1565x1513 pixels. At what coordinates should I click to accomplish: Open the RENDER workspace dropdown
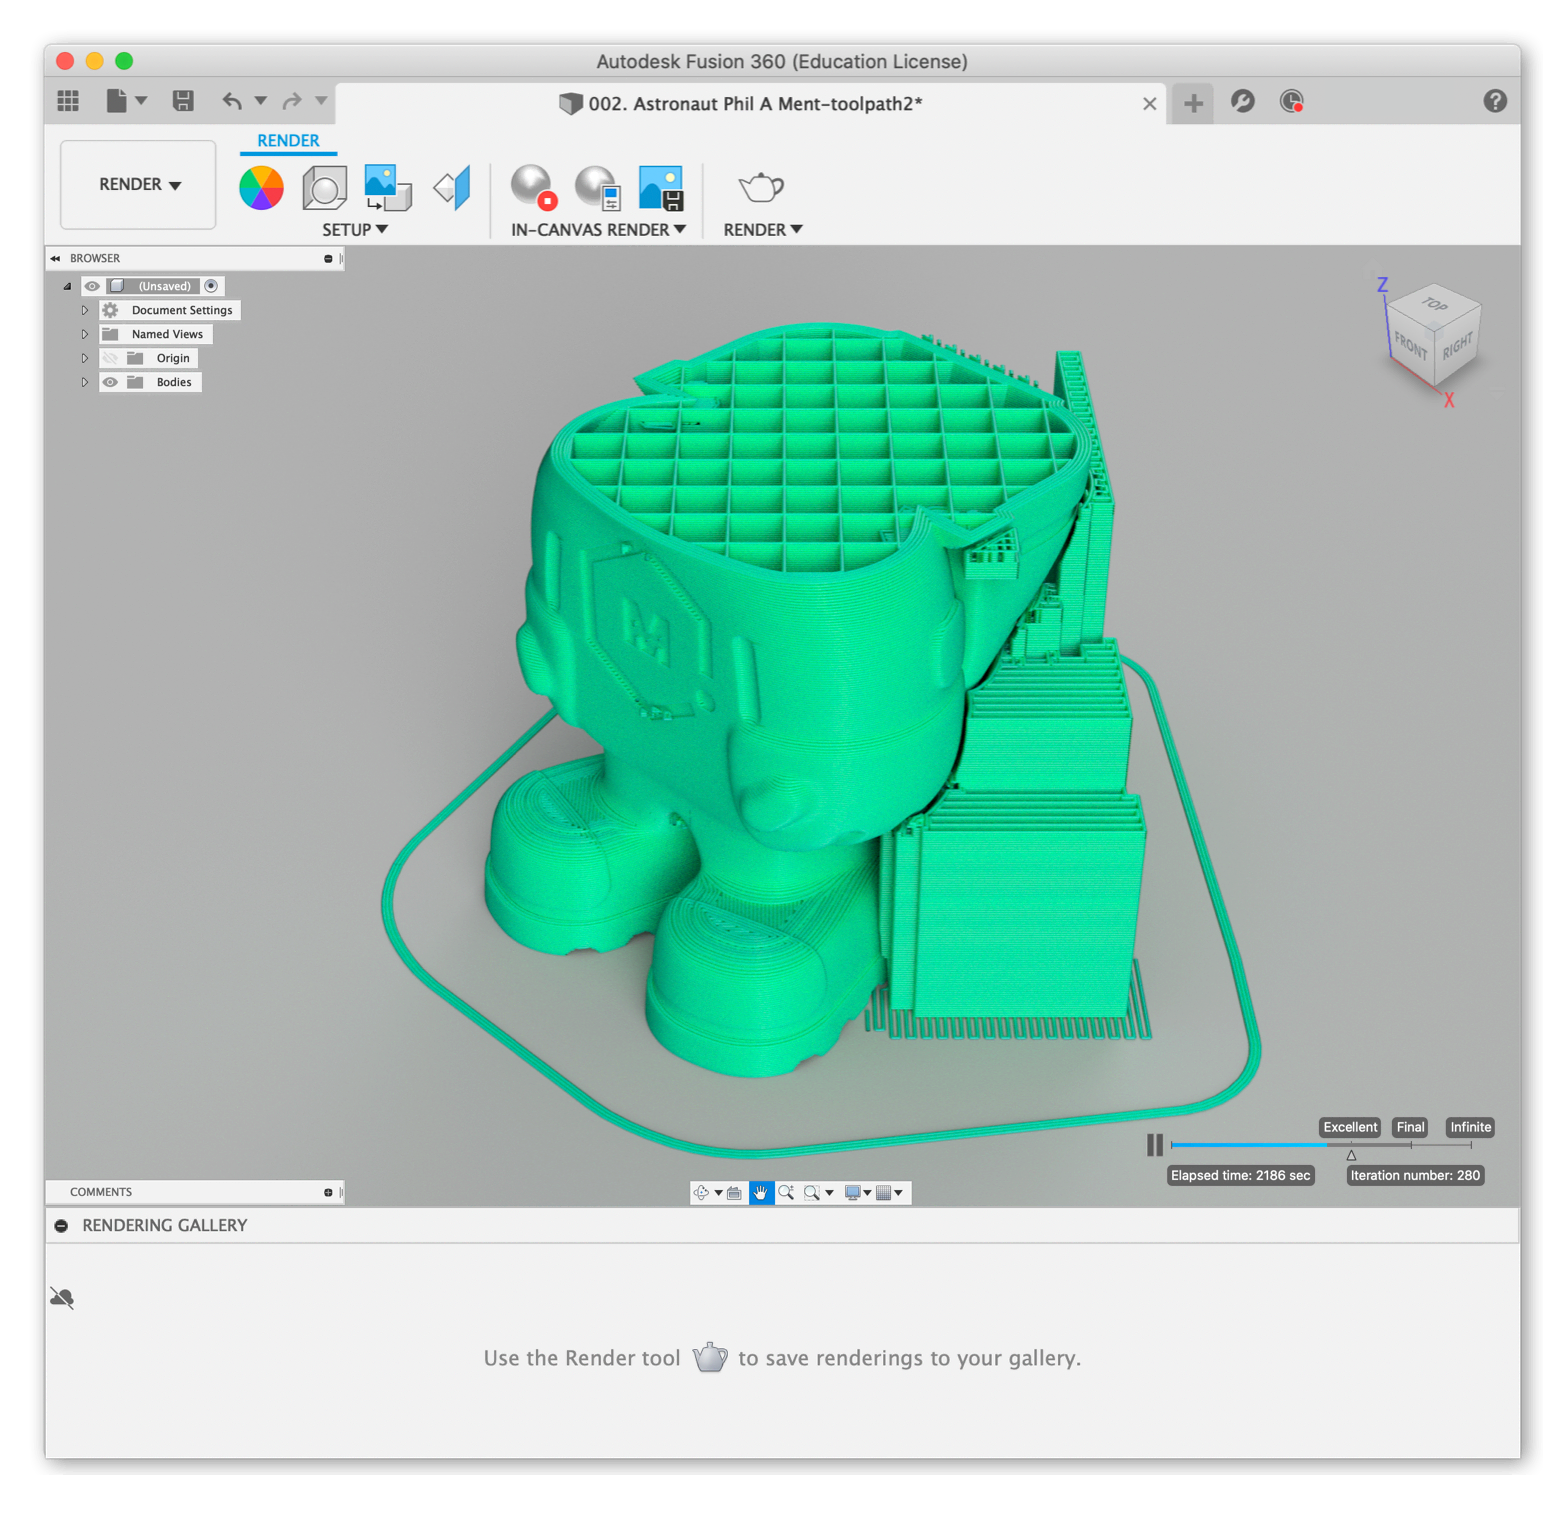[x=139, y=185]
